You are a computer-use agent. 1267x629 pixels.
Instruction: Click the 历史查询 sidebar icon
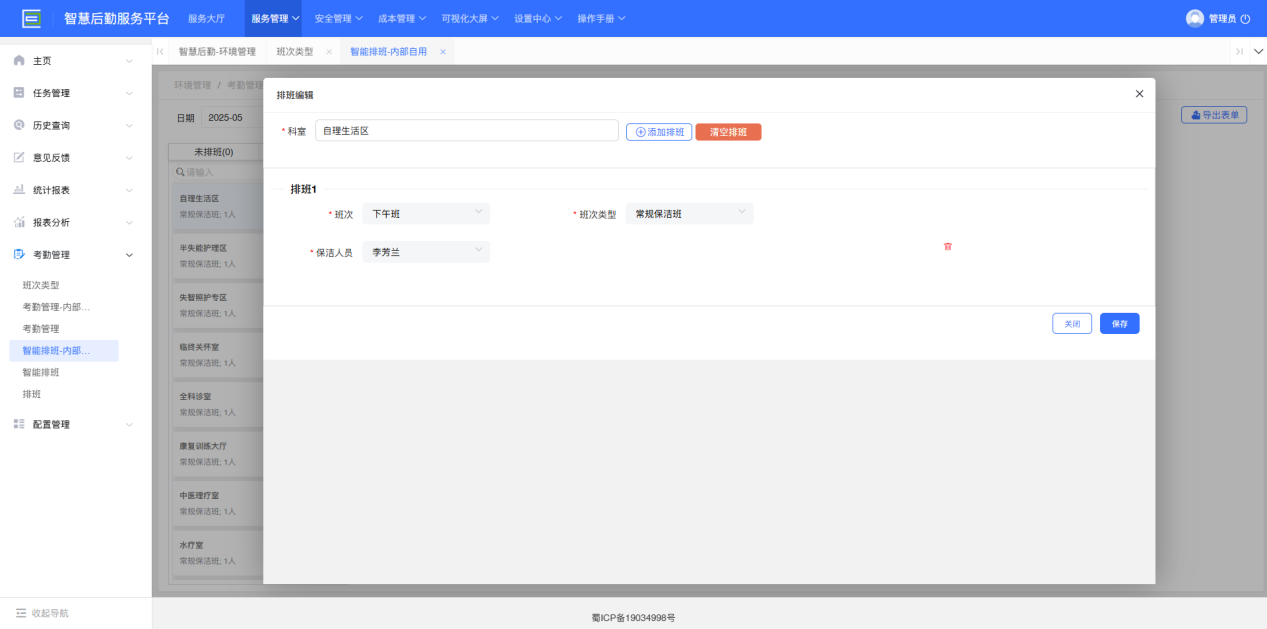point(19,125)
